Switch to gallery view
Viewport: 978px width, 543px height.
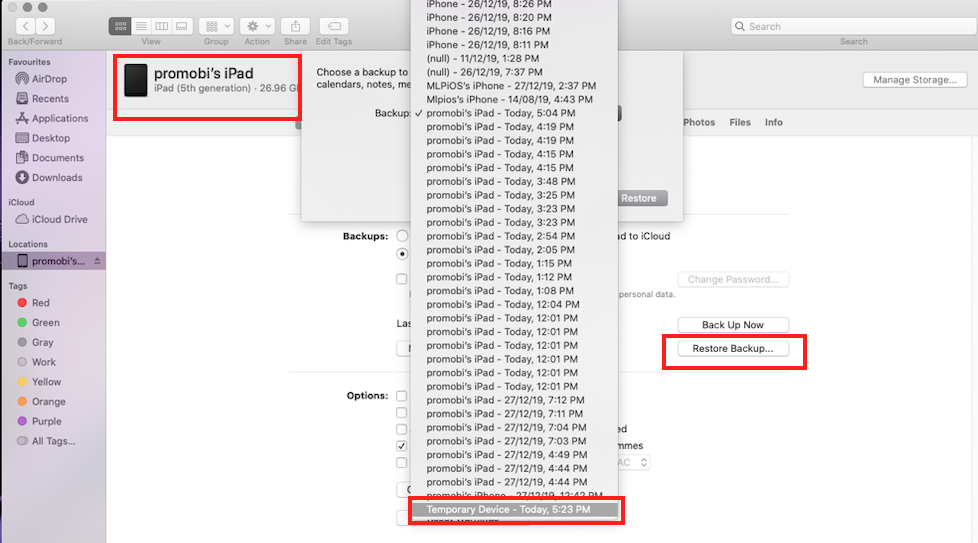(x=182, y=26)
